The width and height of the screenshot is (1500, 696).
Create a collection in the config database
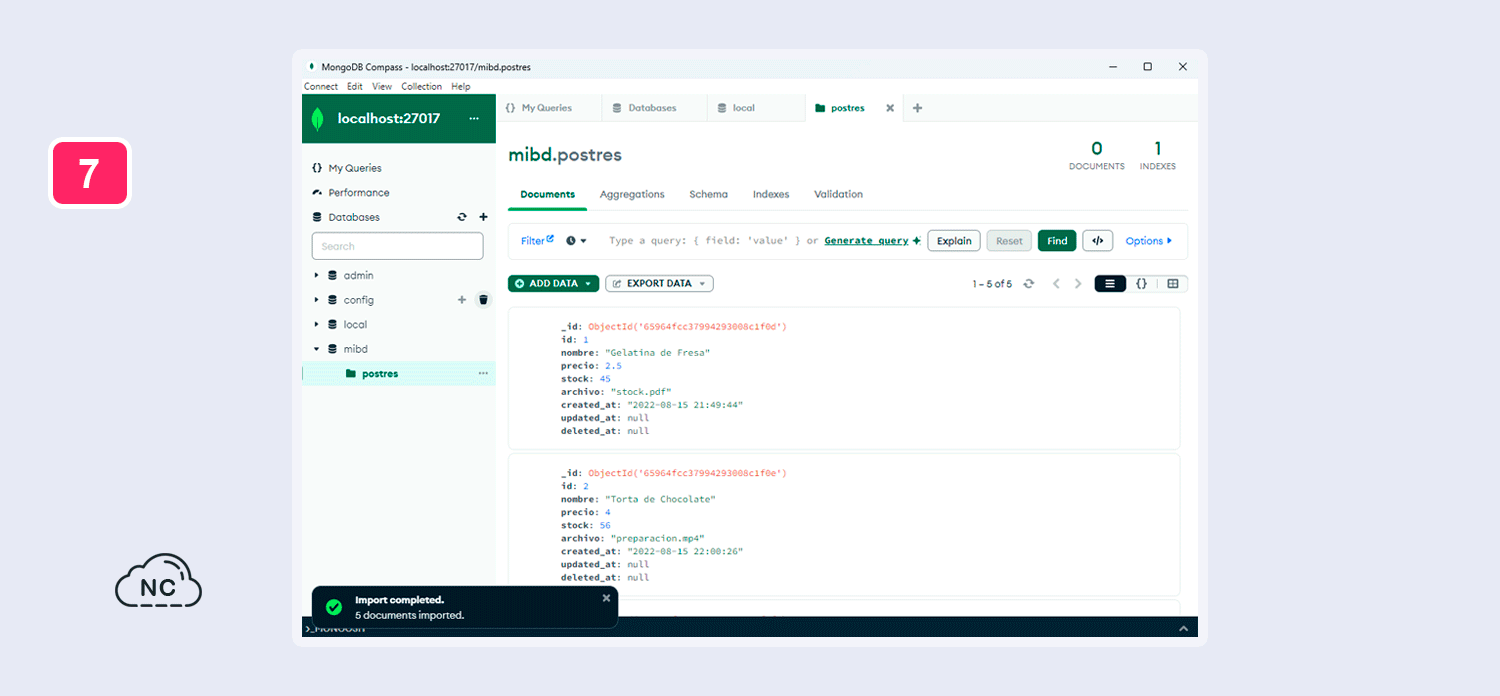(462, 299)
